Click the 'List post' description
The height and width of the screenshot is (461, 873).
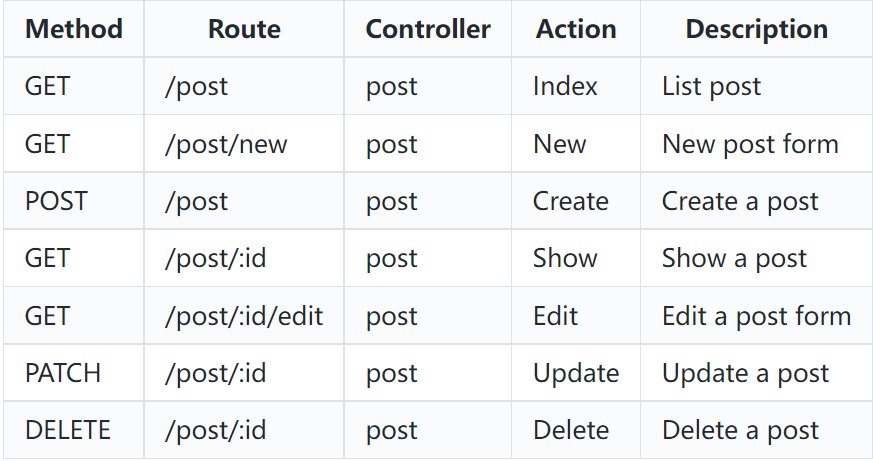pos(711,86)
